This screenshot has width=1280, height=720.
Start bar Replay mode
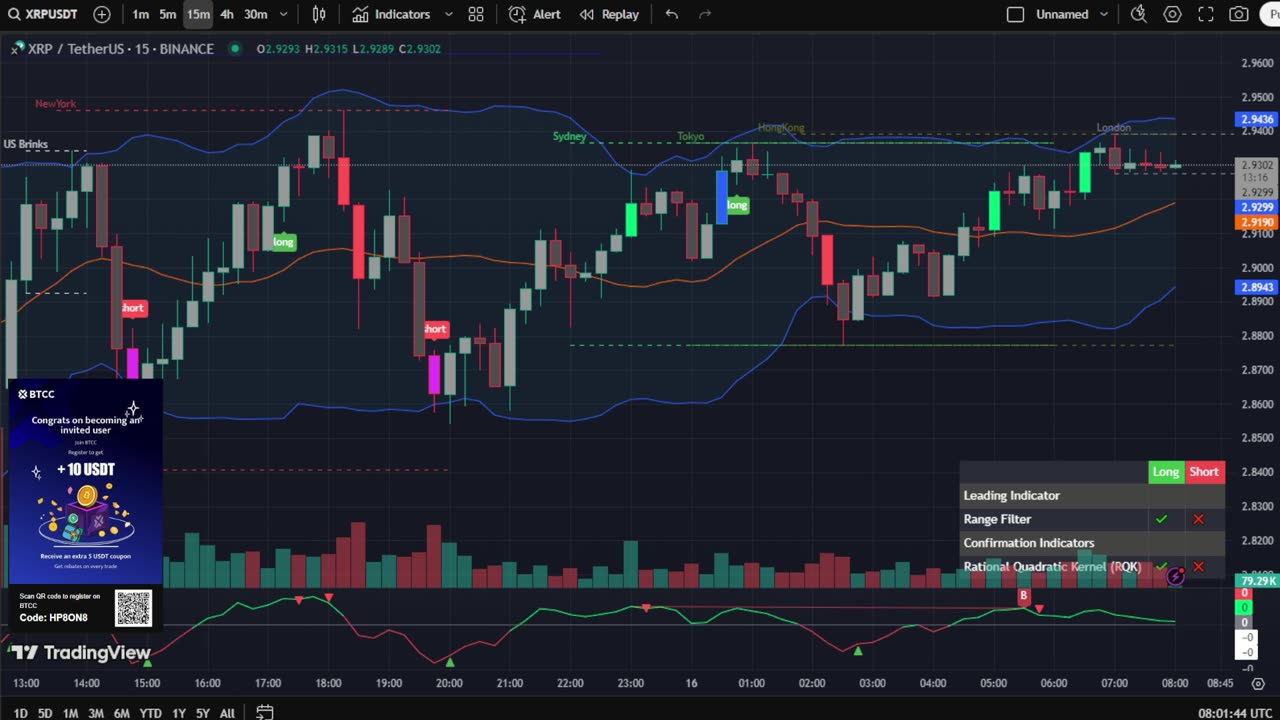(609, 14)
